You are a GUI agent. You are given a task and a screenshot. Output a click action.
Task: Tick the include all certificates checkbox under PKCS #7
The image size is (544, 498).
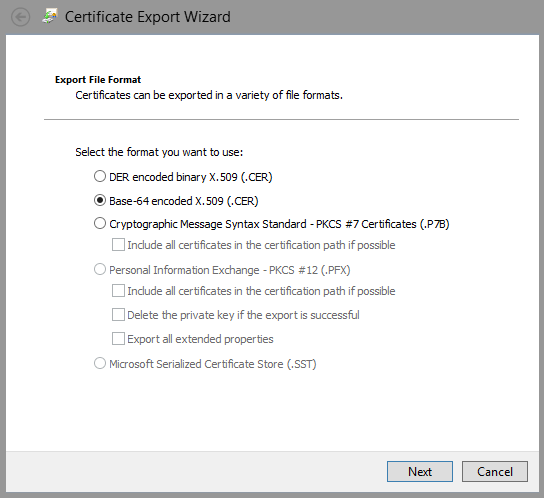point(118,245)
